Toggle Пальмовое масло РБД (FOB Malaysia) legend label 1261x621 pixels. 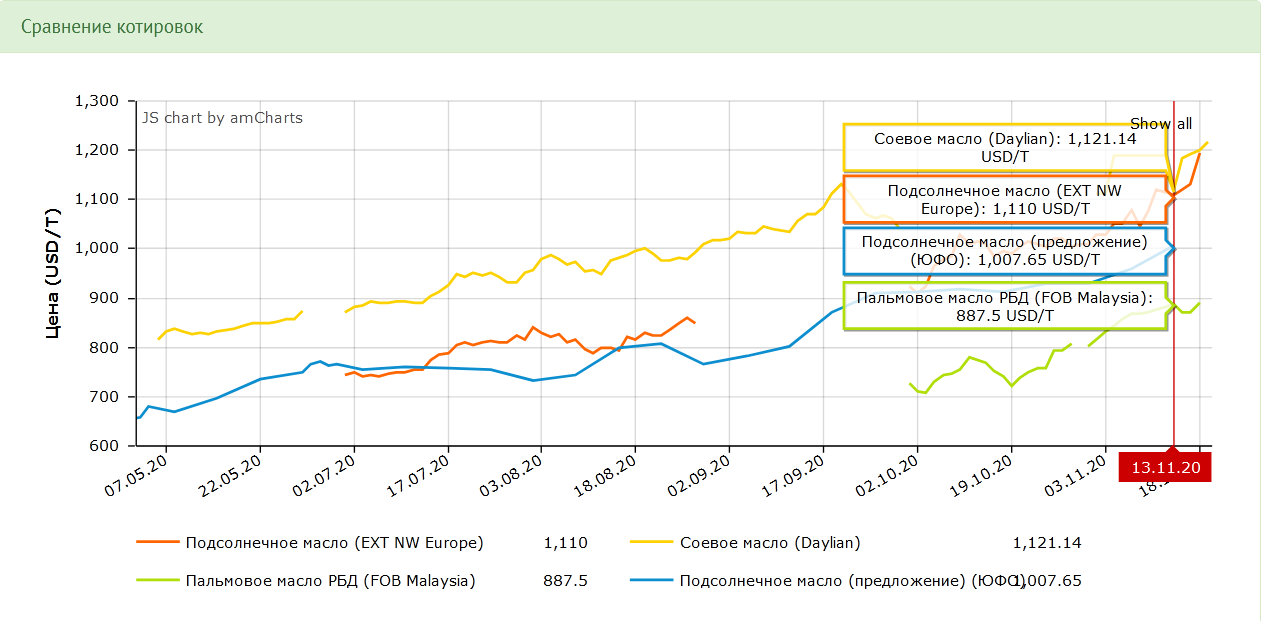click(x=330, y=580)
